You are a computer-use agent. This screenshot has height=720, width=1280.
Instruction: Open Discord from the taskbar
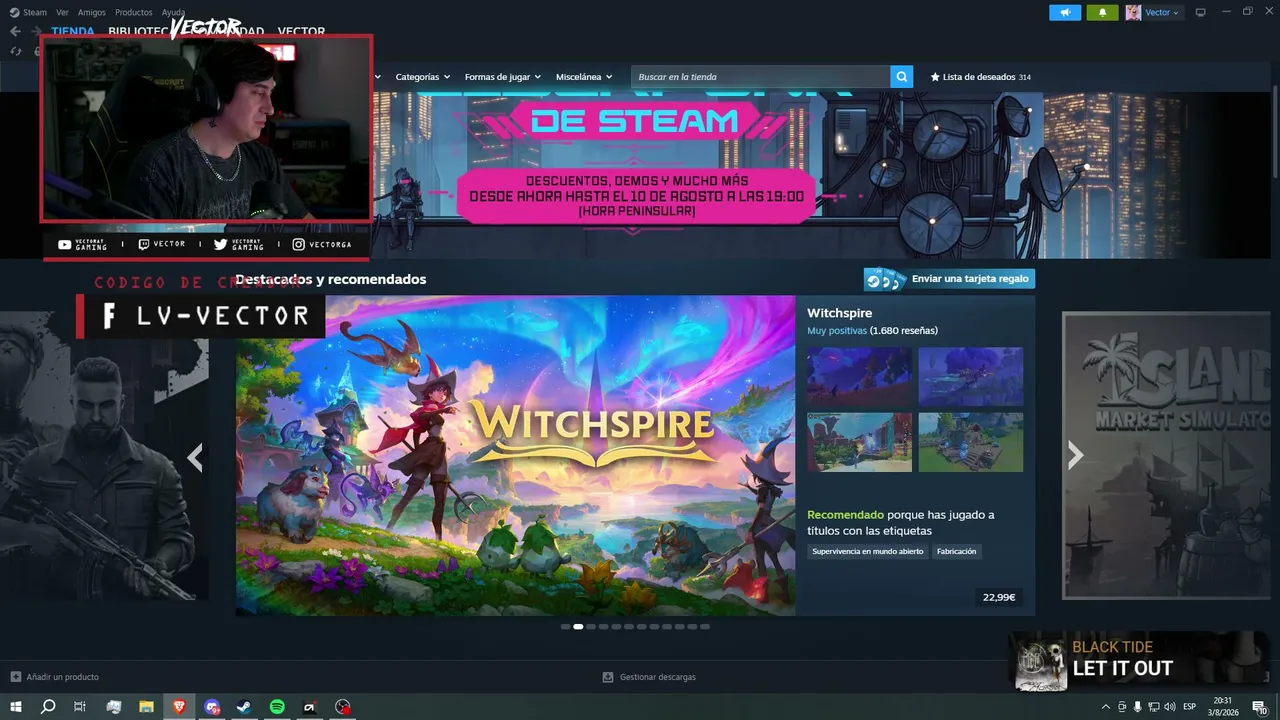[x=212, y=707]
